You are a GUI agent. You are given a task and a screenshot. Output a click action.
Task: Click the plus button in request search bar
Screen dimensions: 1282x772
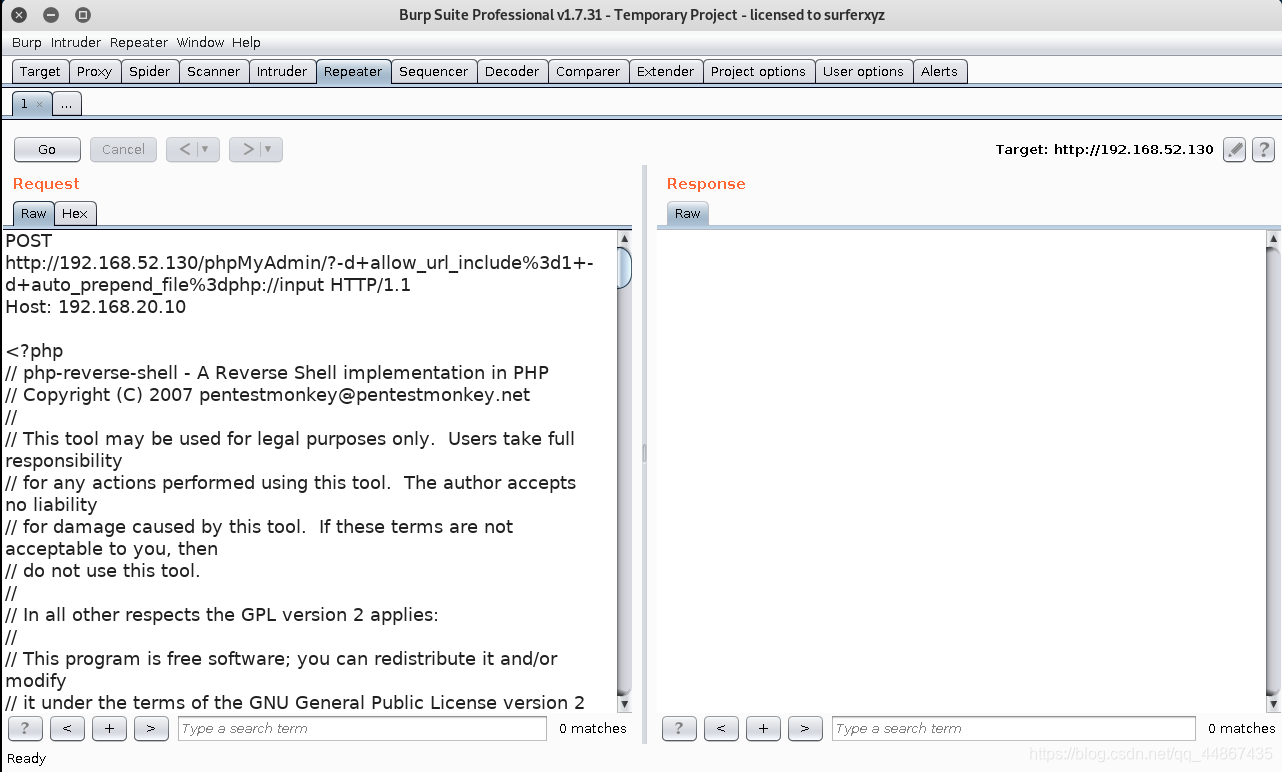109,728
